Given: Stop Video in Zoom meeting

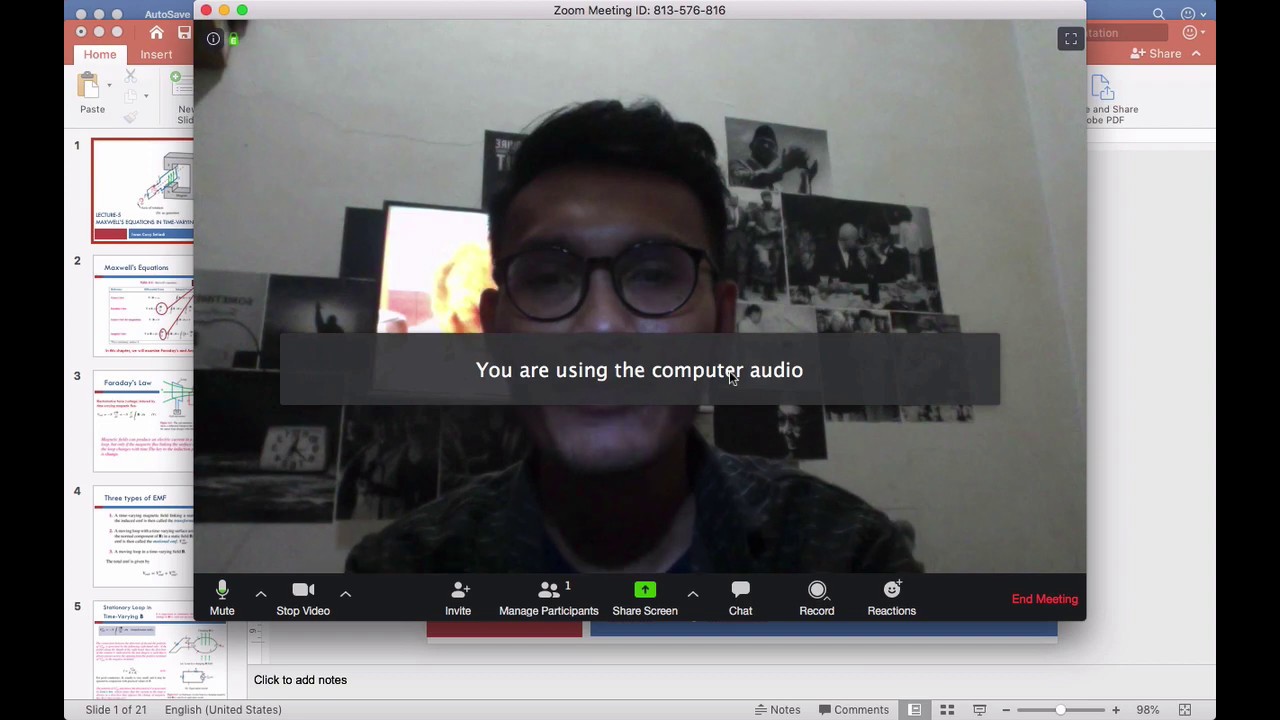Looking at the screenshot, I should coord(303,599).
